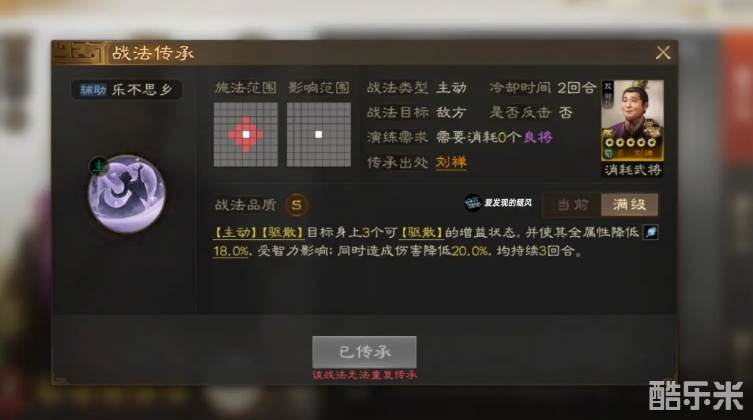This screenshot has width=753, height=420.
Task: Click the 已传承 button
Action: click(364, 352)
